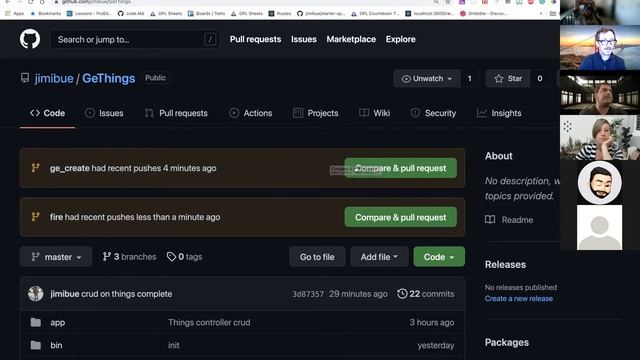Click the repository book icon beside jimibue
Viewport: 640px width, 360px height.
(25, 78)
